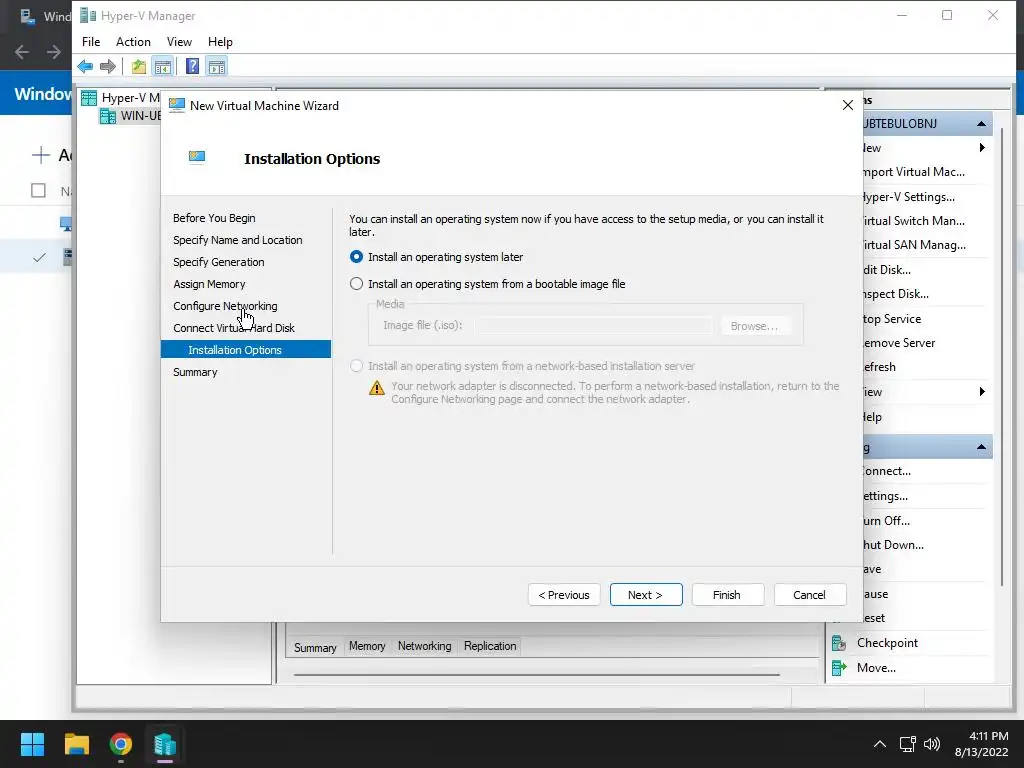
Task: Click the up one level folder icon
Action: click(138, 66)
